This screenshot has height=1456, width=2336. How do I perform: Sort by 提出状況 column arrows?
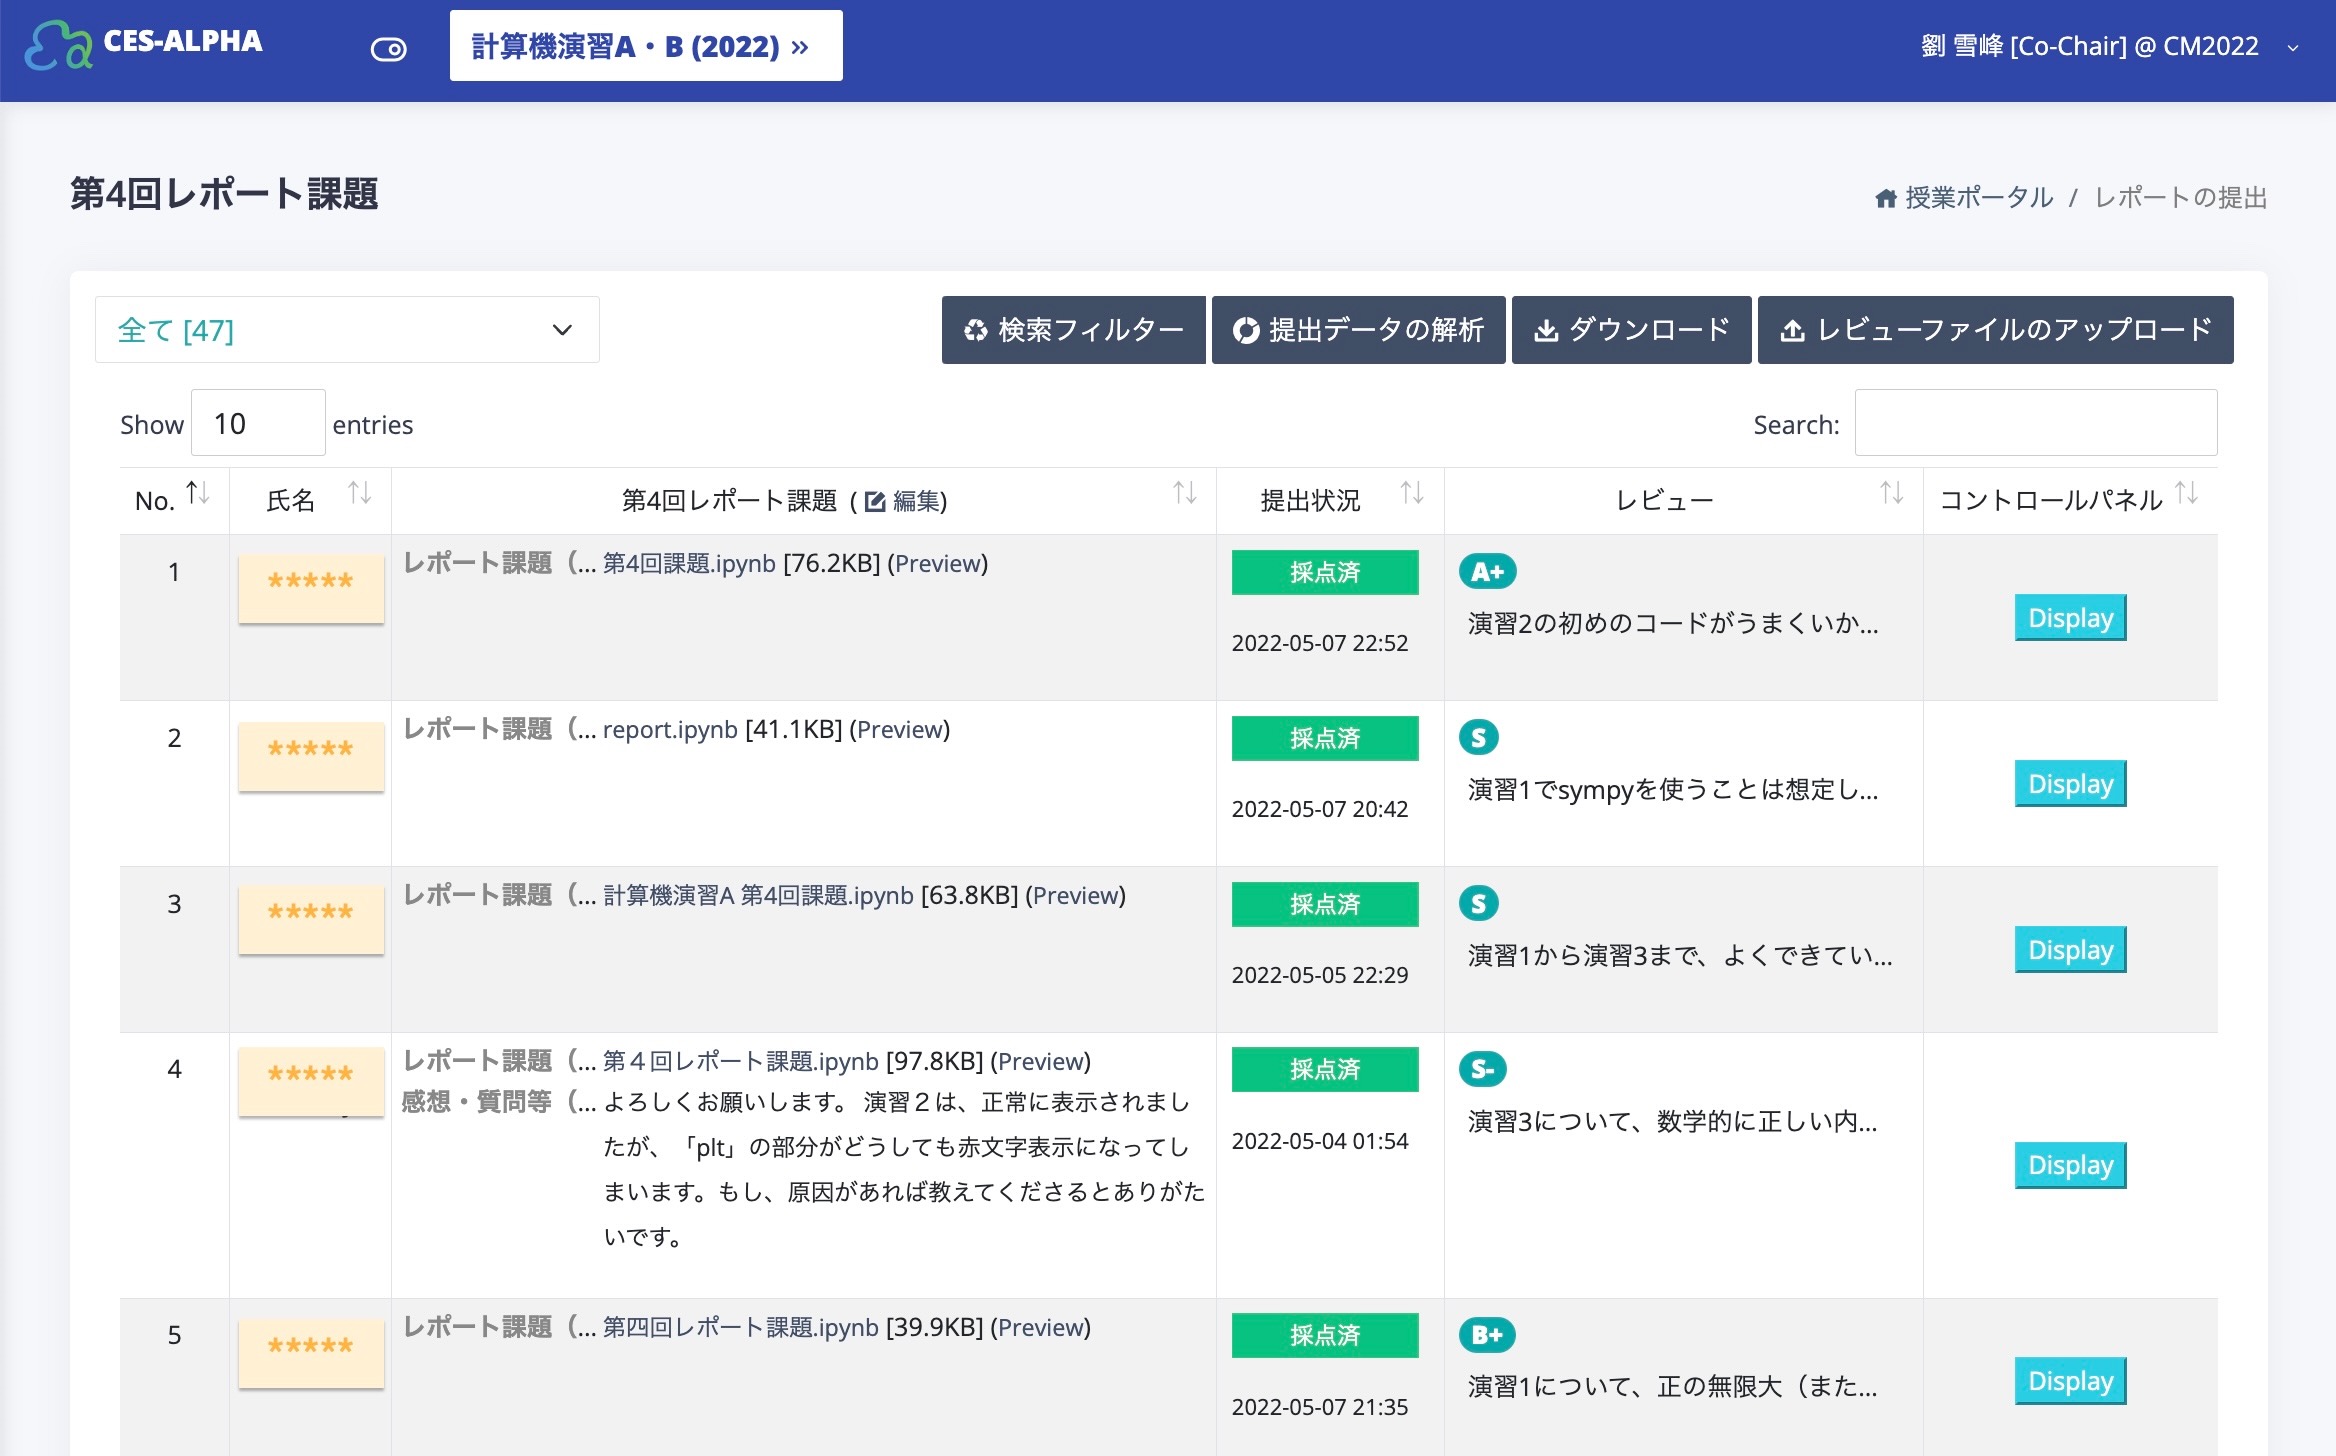1411,493
